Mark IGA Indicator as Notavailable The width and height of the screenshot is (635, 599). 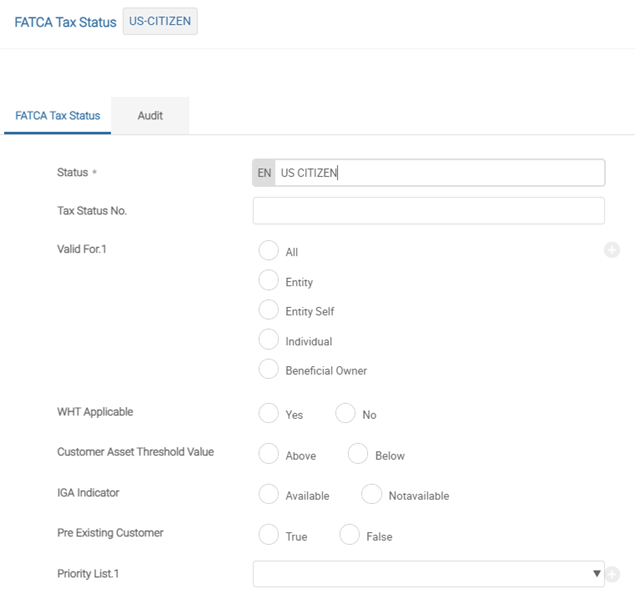(372, 494)
